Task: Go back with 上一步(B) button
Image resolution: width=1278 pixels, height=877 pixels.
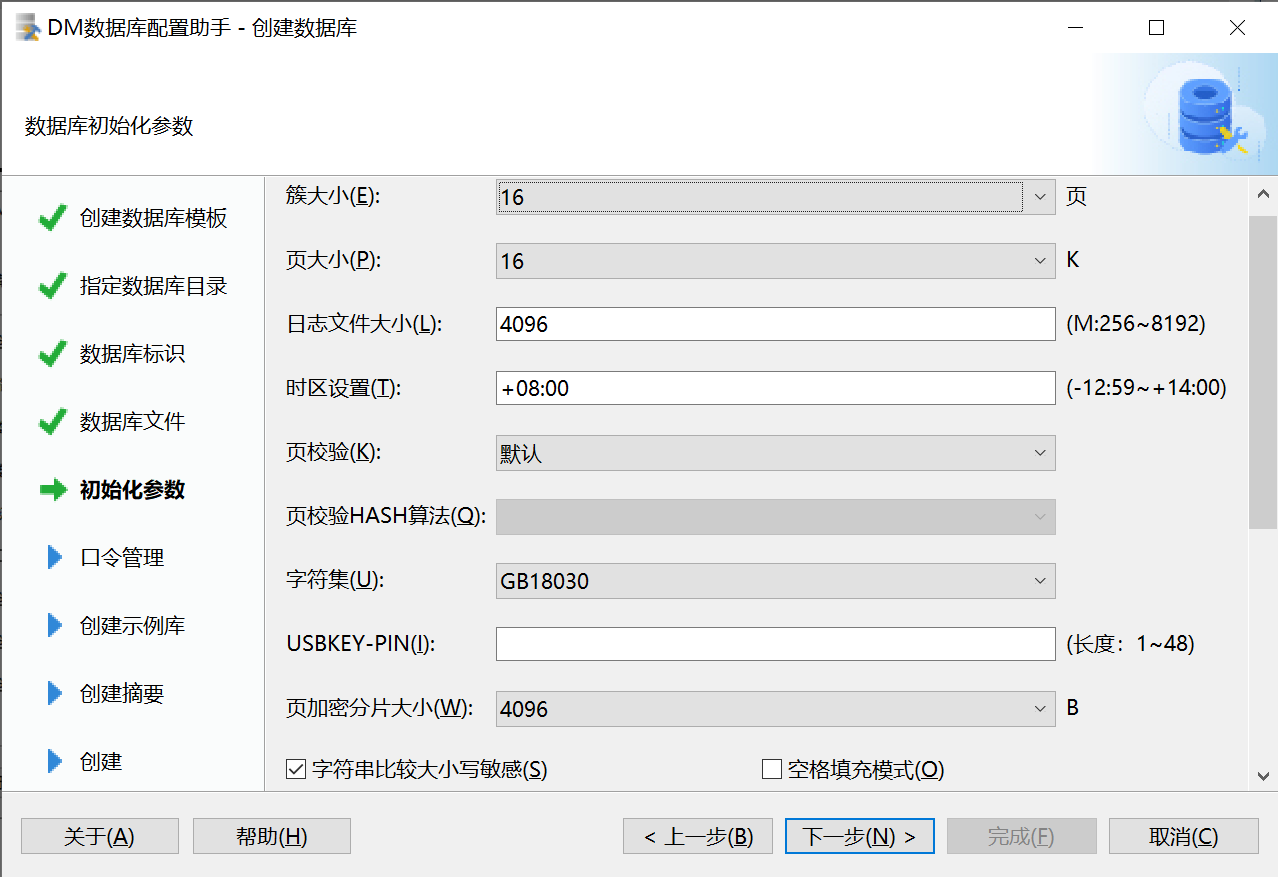Action: 698,836
